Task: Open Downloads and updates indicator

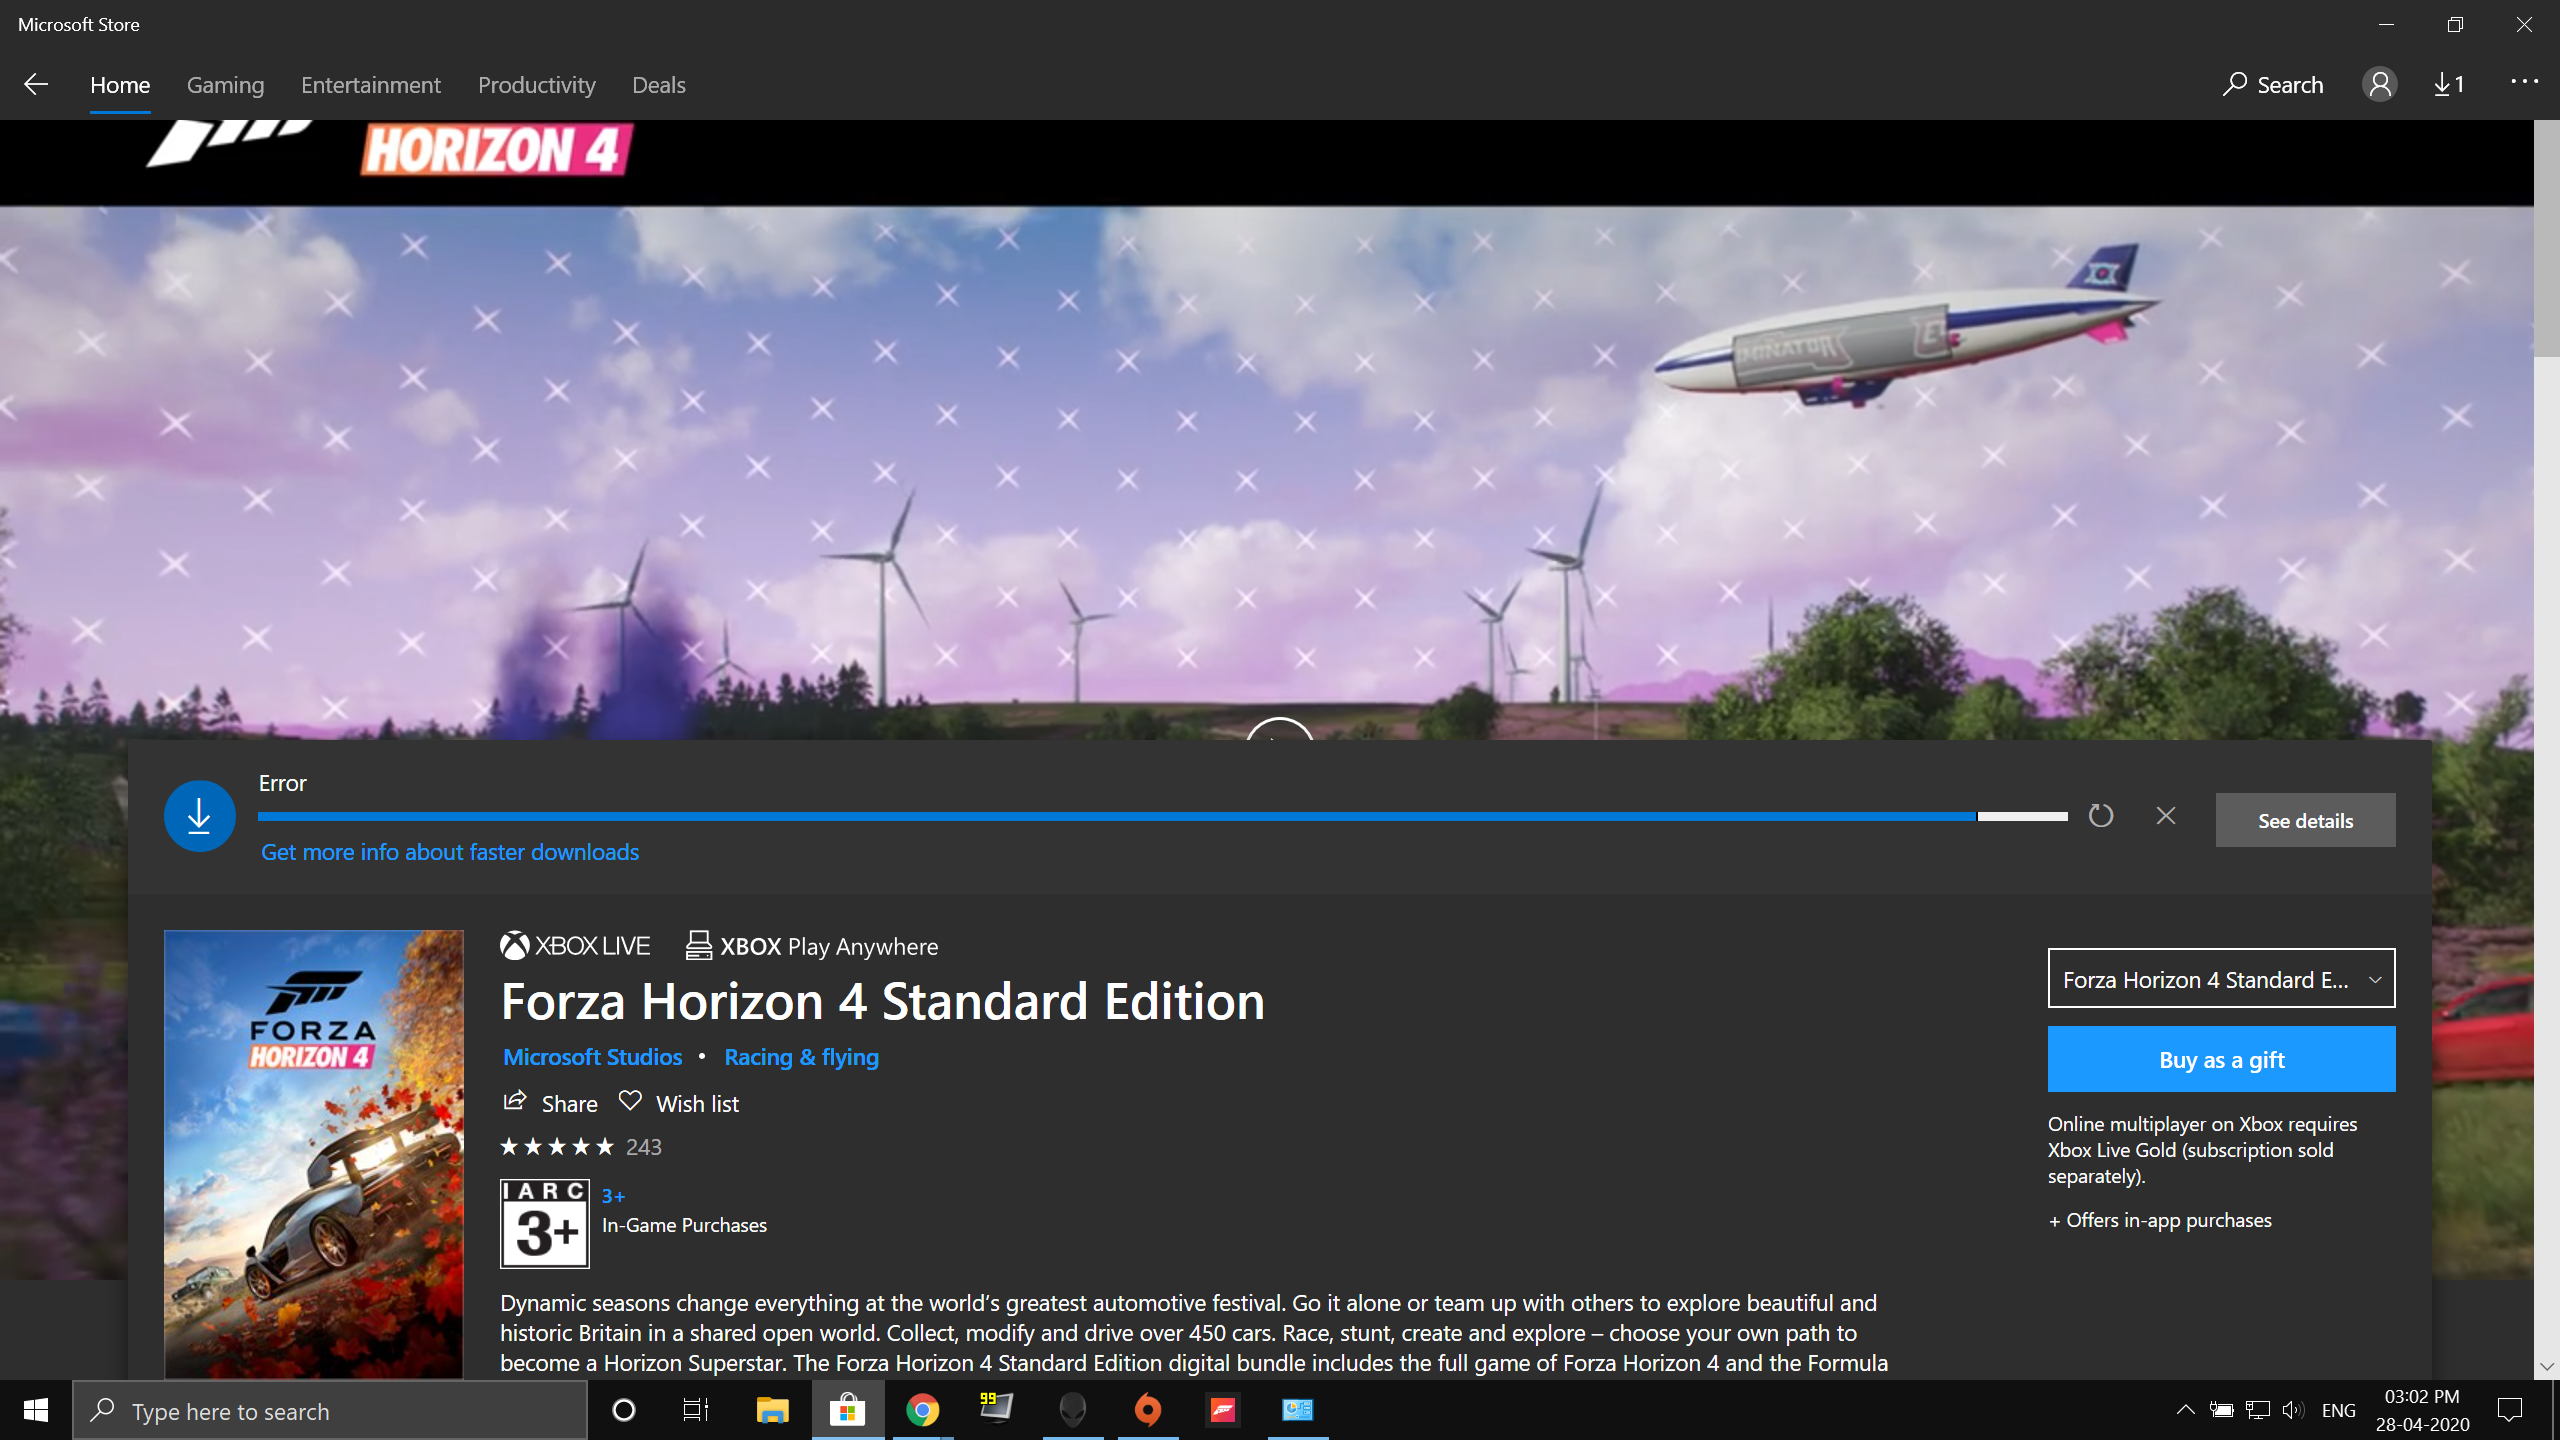Action: tap(2448, 85)
